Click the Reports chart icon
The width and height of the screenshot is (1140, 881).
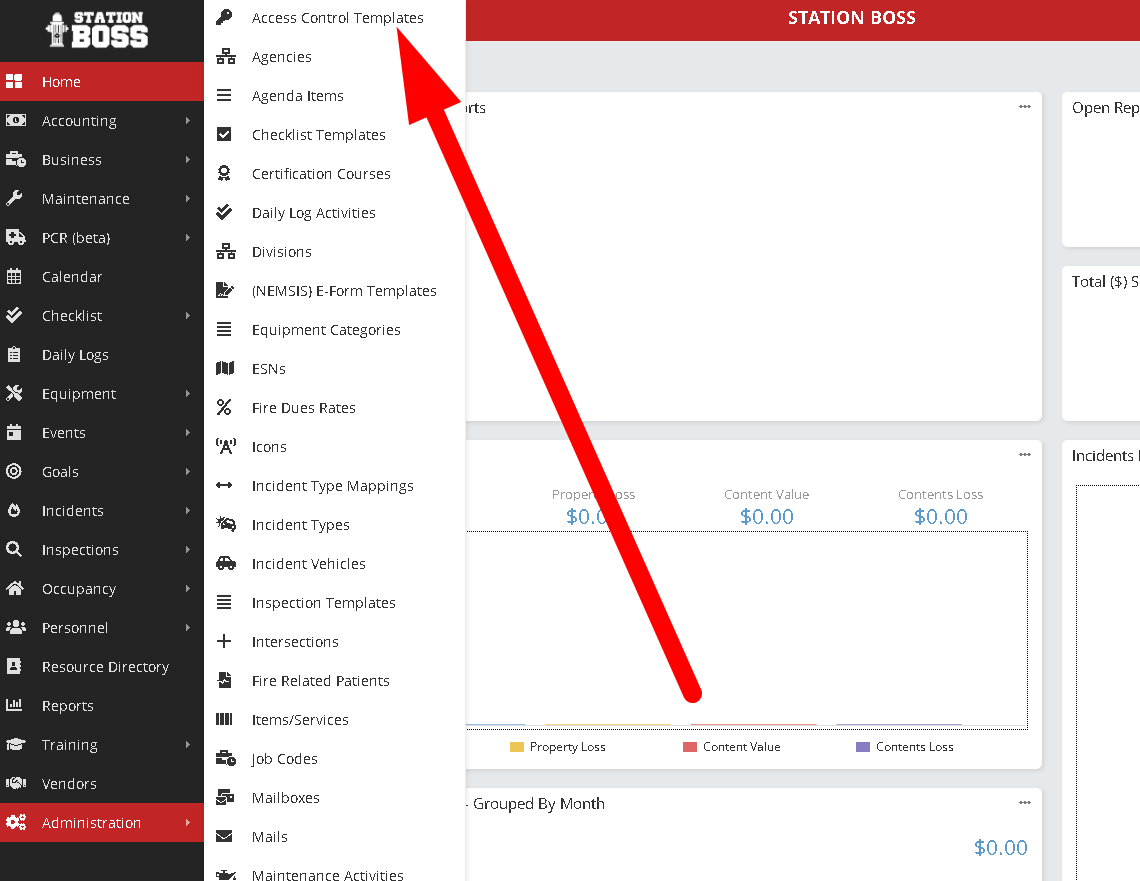(x=15, y=706)
